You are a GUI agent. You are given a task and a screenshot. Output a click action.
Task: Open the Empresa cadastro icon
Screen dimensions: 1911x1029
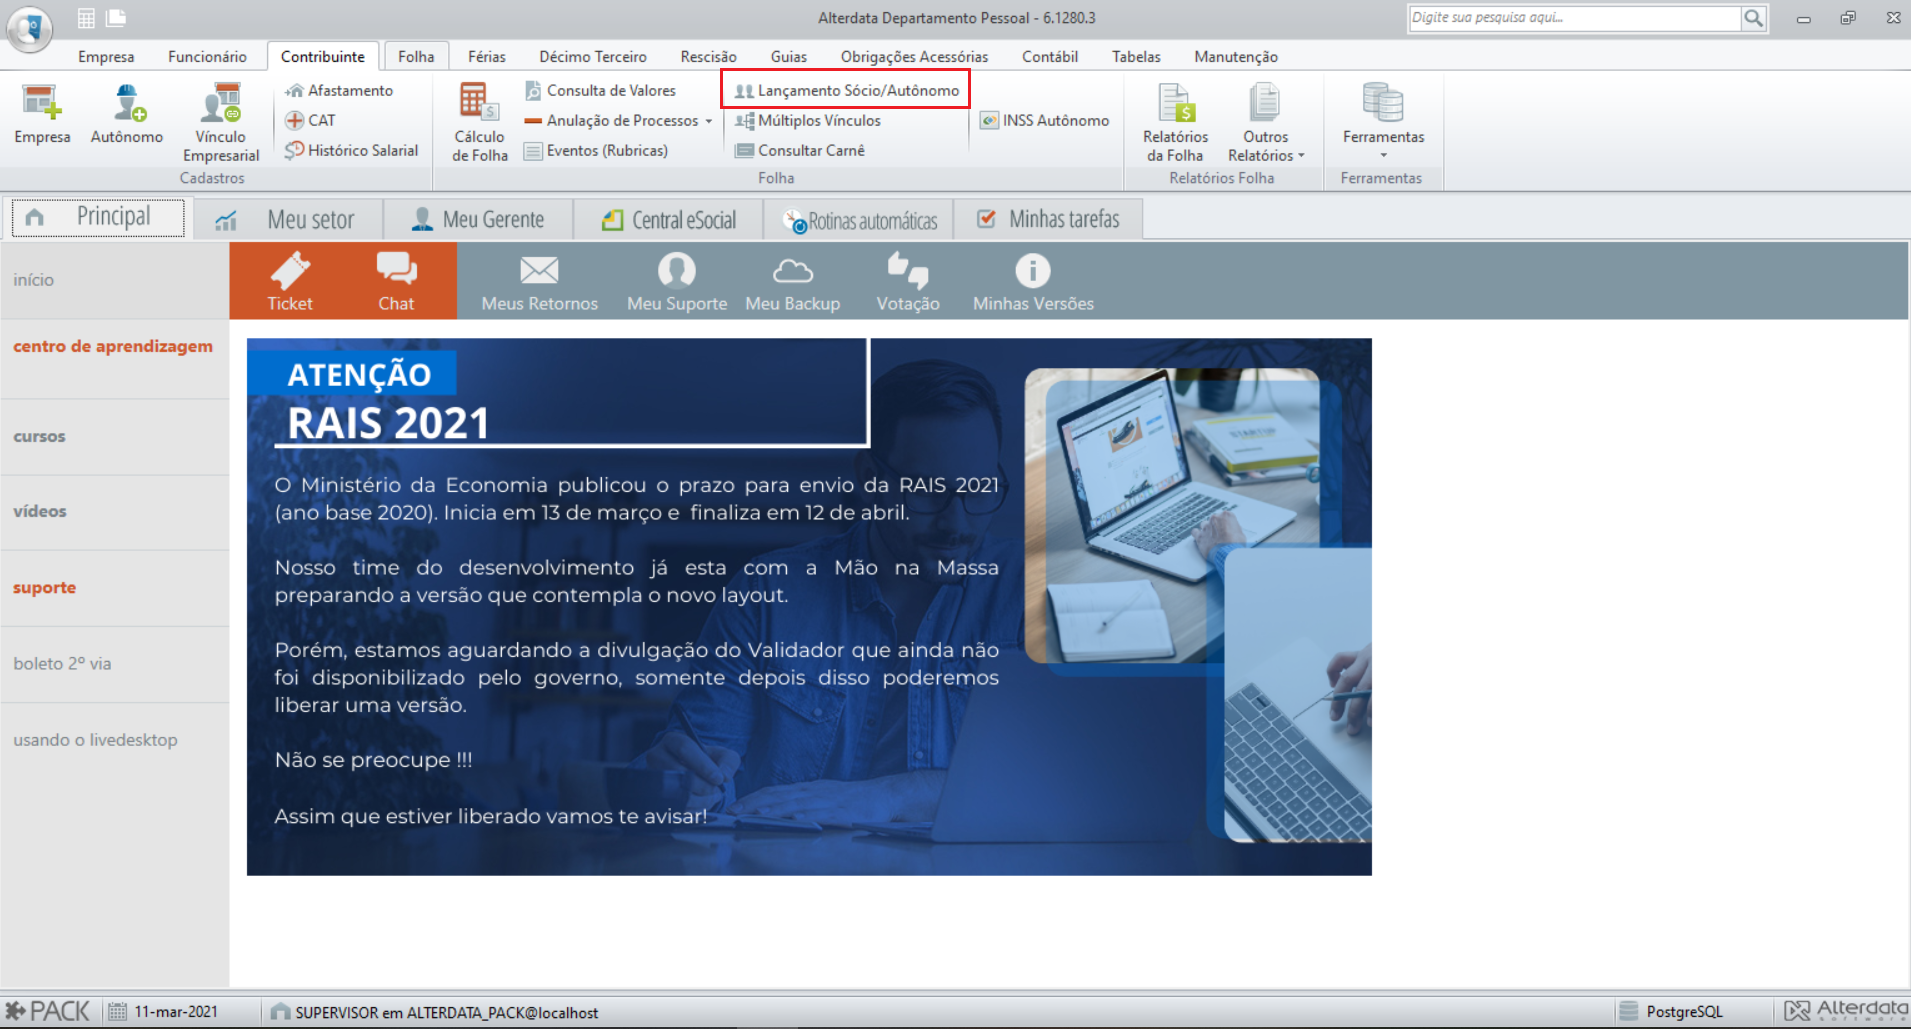click(x=42, y=114)
